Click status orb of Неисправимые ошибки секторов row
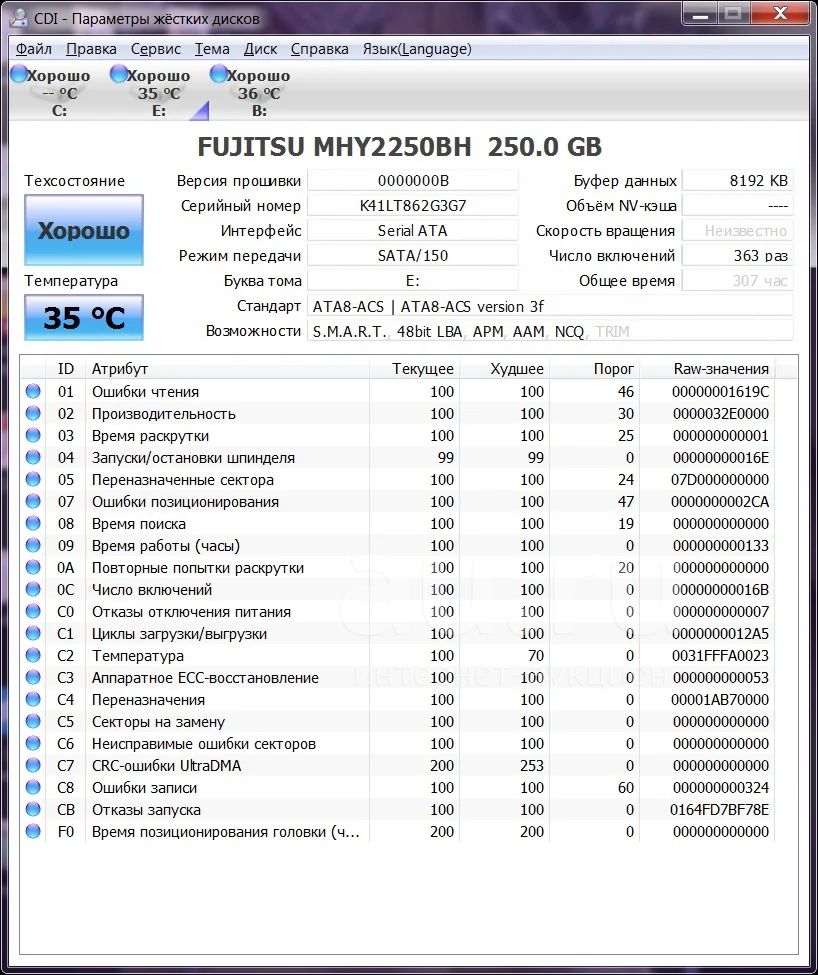818x975 pixels. pyautogui.click(x=33, y=743)
